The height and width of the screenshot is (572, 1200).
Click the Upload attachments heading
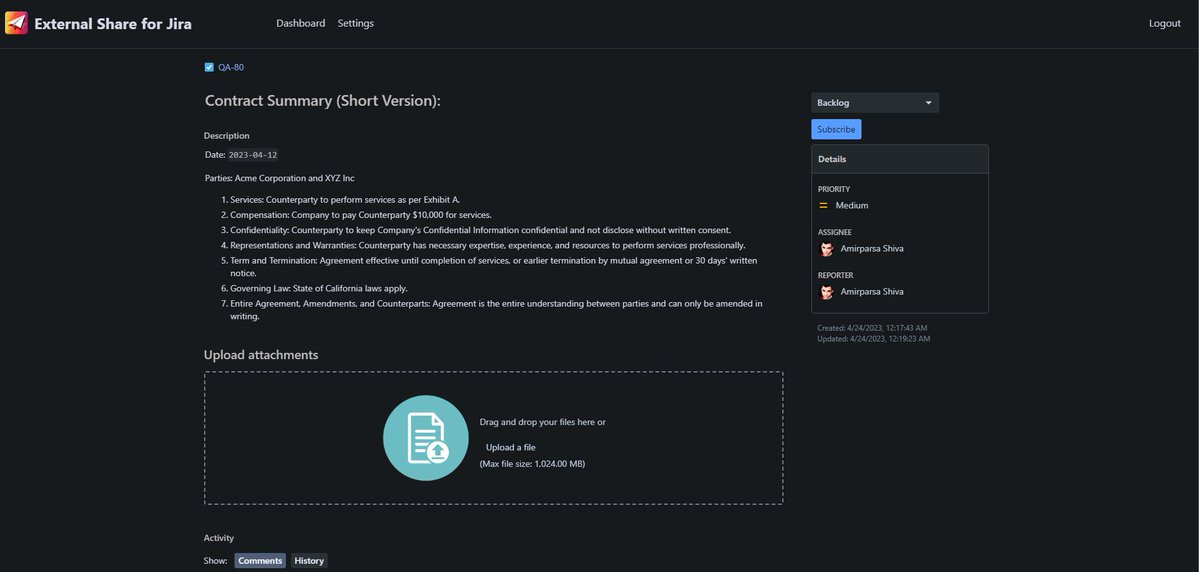pos(261,355)
